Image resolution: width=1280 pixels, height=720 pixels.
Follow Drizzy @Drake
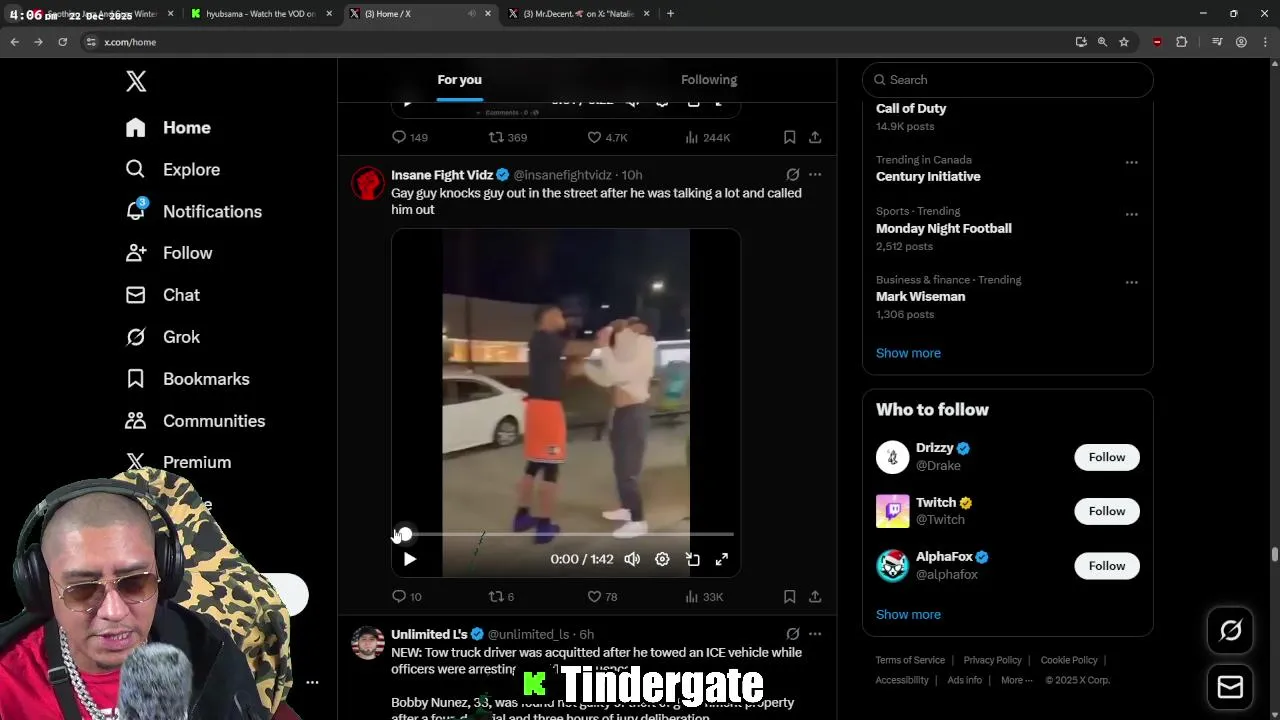pyautogui.click(x=1106, y=457)
